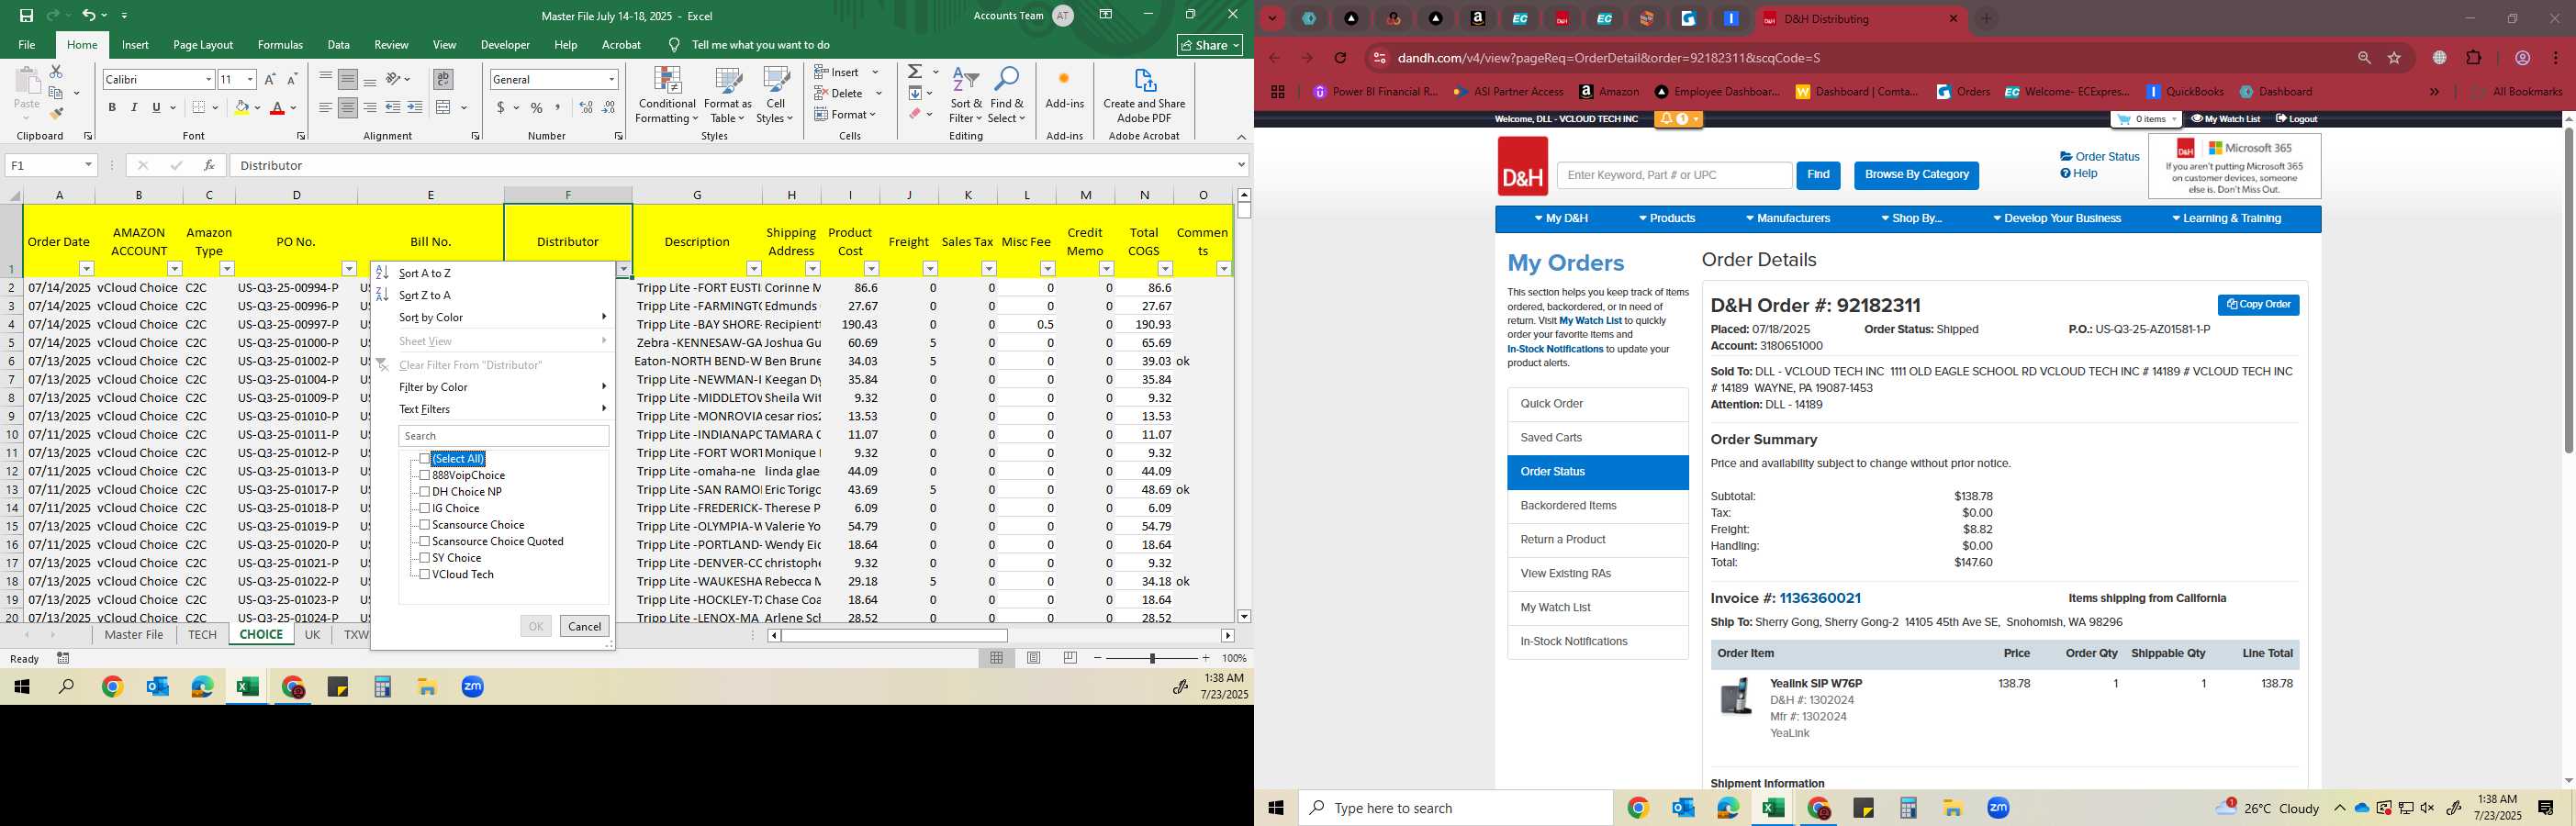Image resolution: width=2576 pixels, height=826 pixels.
Task: Adjust the Excel zoom slider
Action: [1152, 658]
